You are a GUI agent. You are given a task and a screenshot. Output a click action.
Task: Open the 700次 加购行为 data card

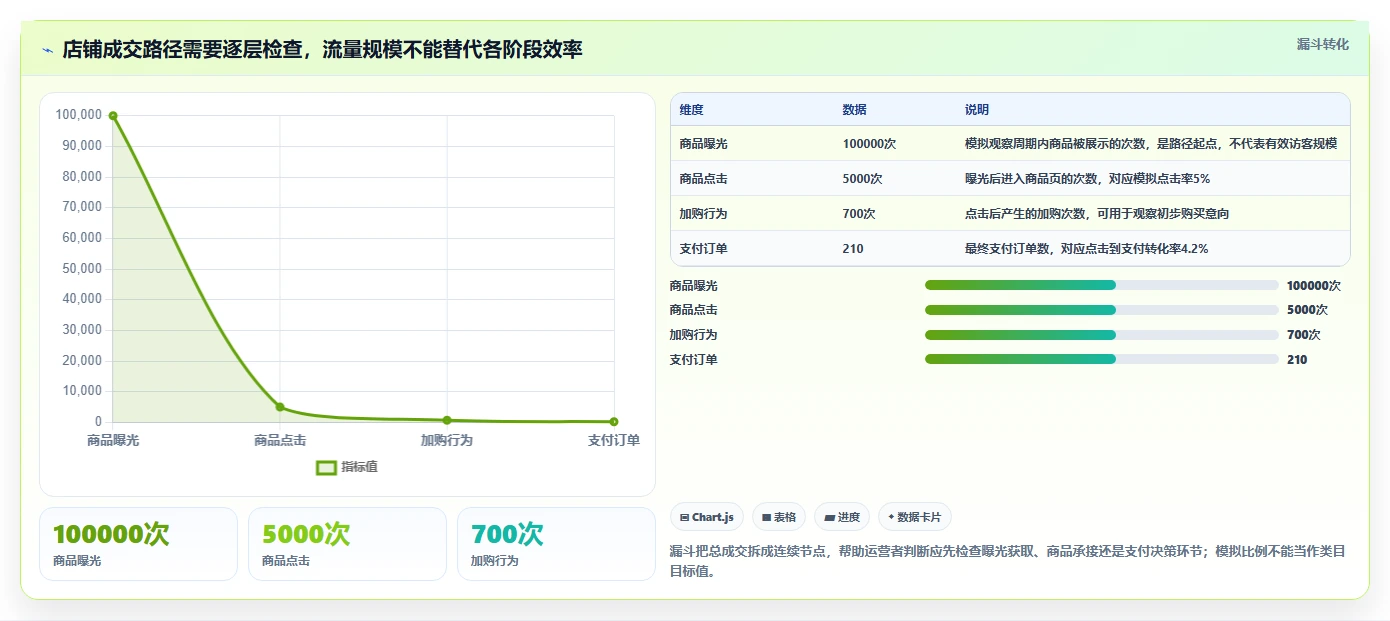pyautogui.click(x=556, y=544)
